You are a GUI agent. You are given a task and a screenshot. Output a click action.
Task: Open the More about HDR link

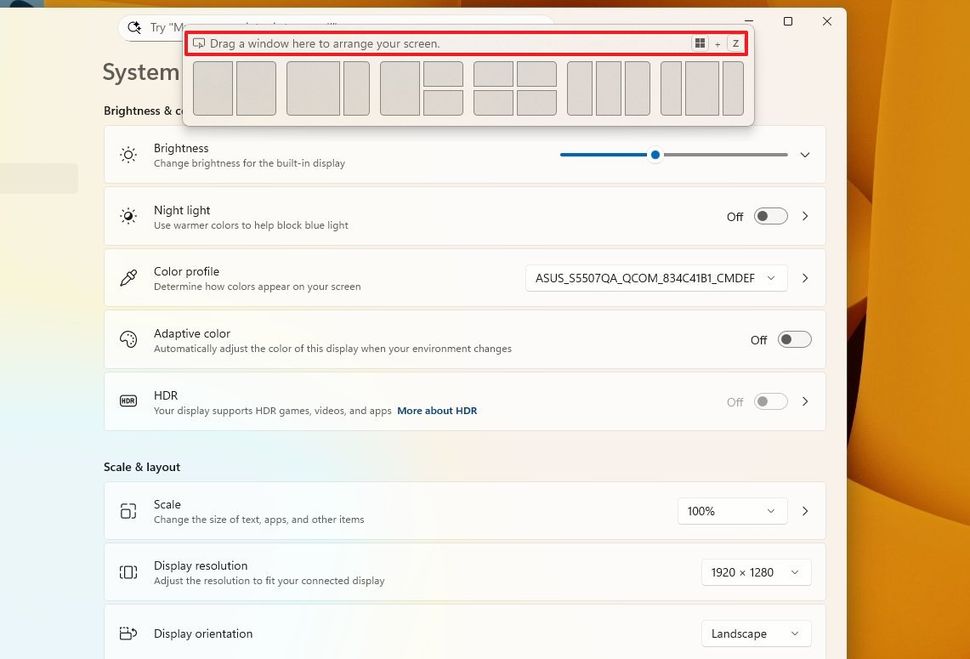point(437,411)
